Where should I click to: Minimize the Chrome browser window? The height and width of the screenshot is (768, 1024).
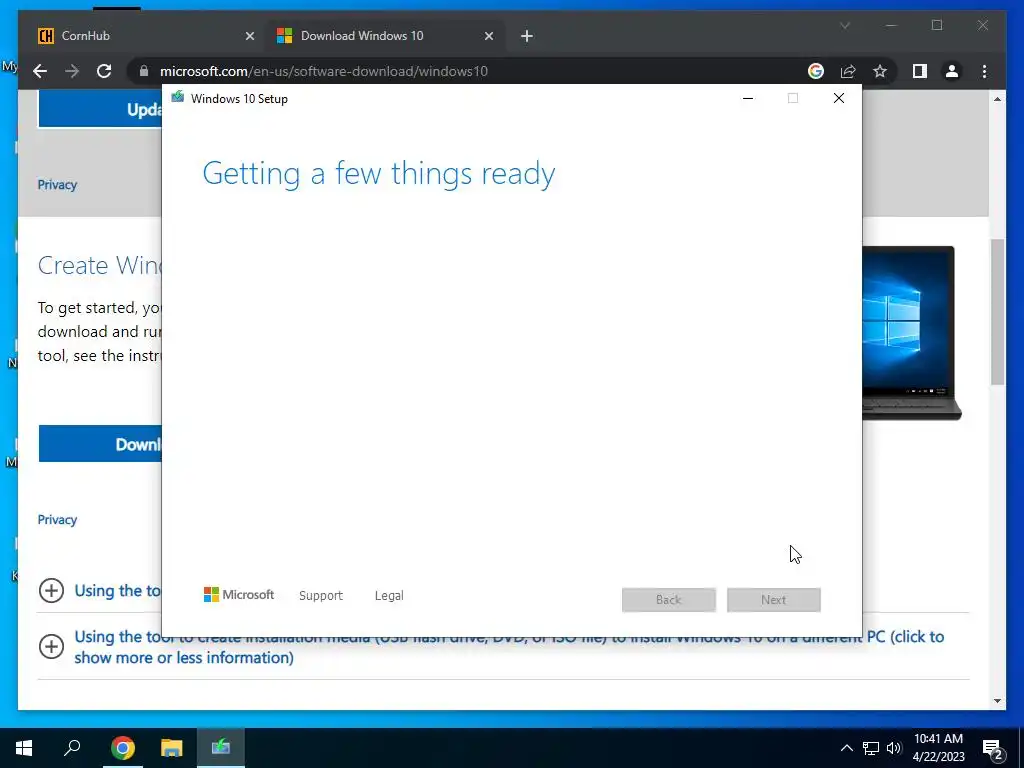[891, 25]
